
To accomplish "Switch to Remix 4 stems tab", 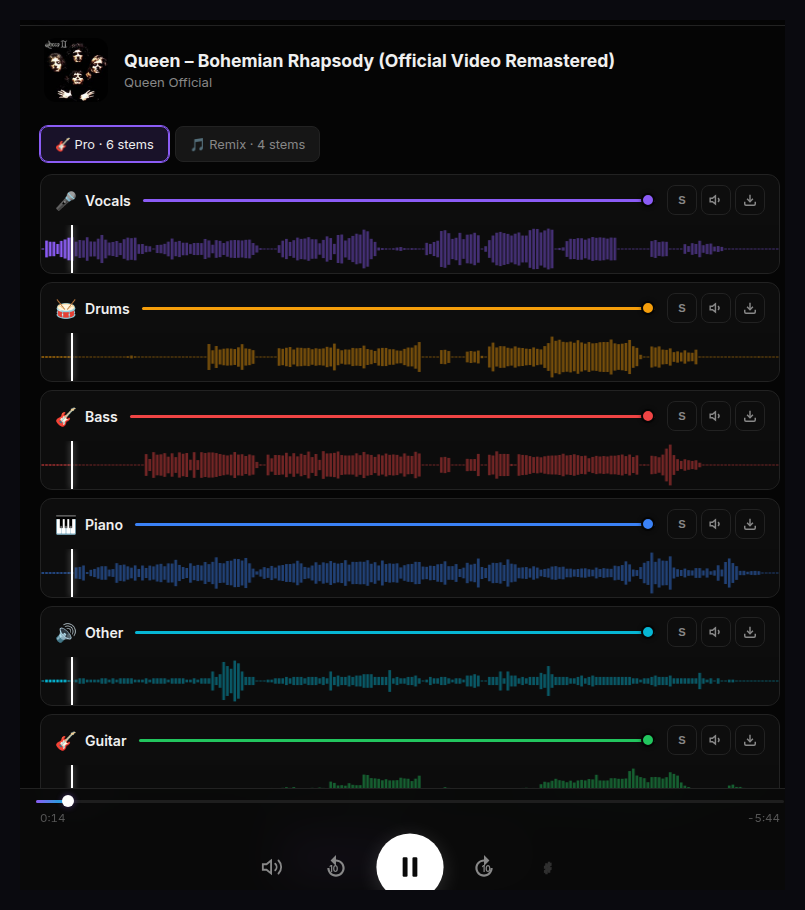I will tap(247, 144).
